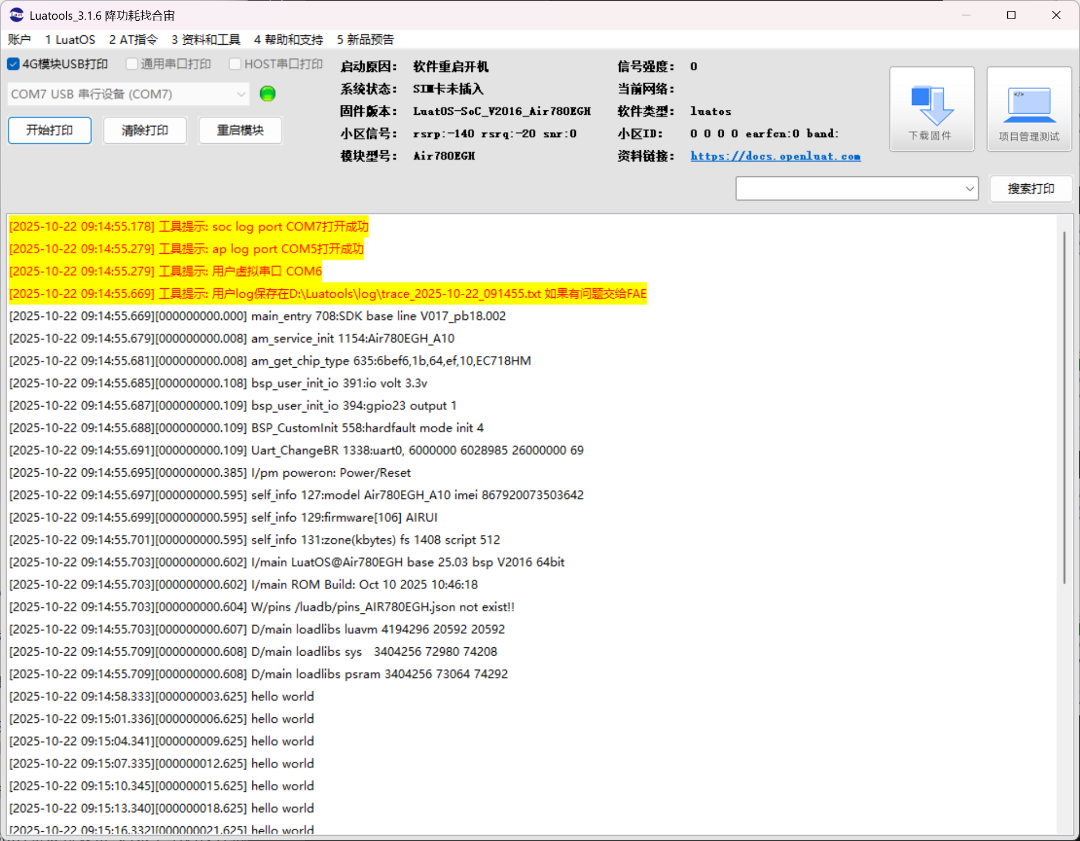
Task: Click the hello world row at 09:15:04.341
Action: [161, 741]
